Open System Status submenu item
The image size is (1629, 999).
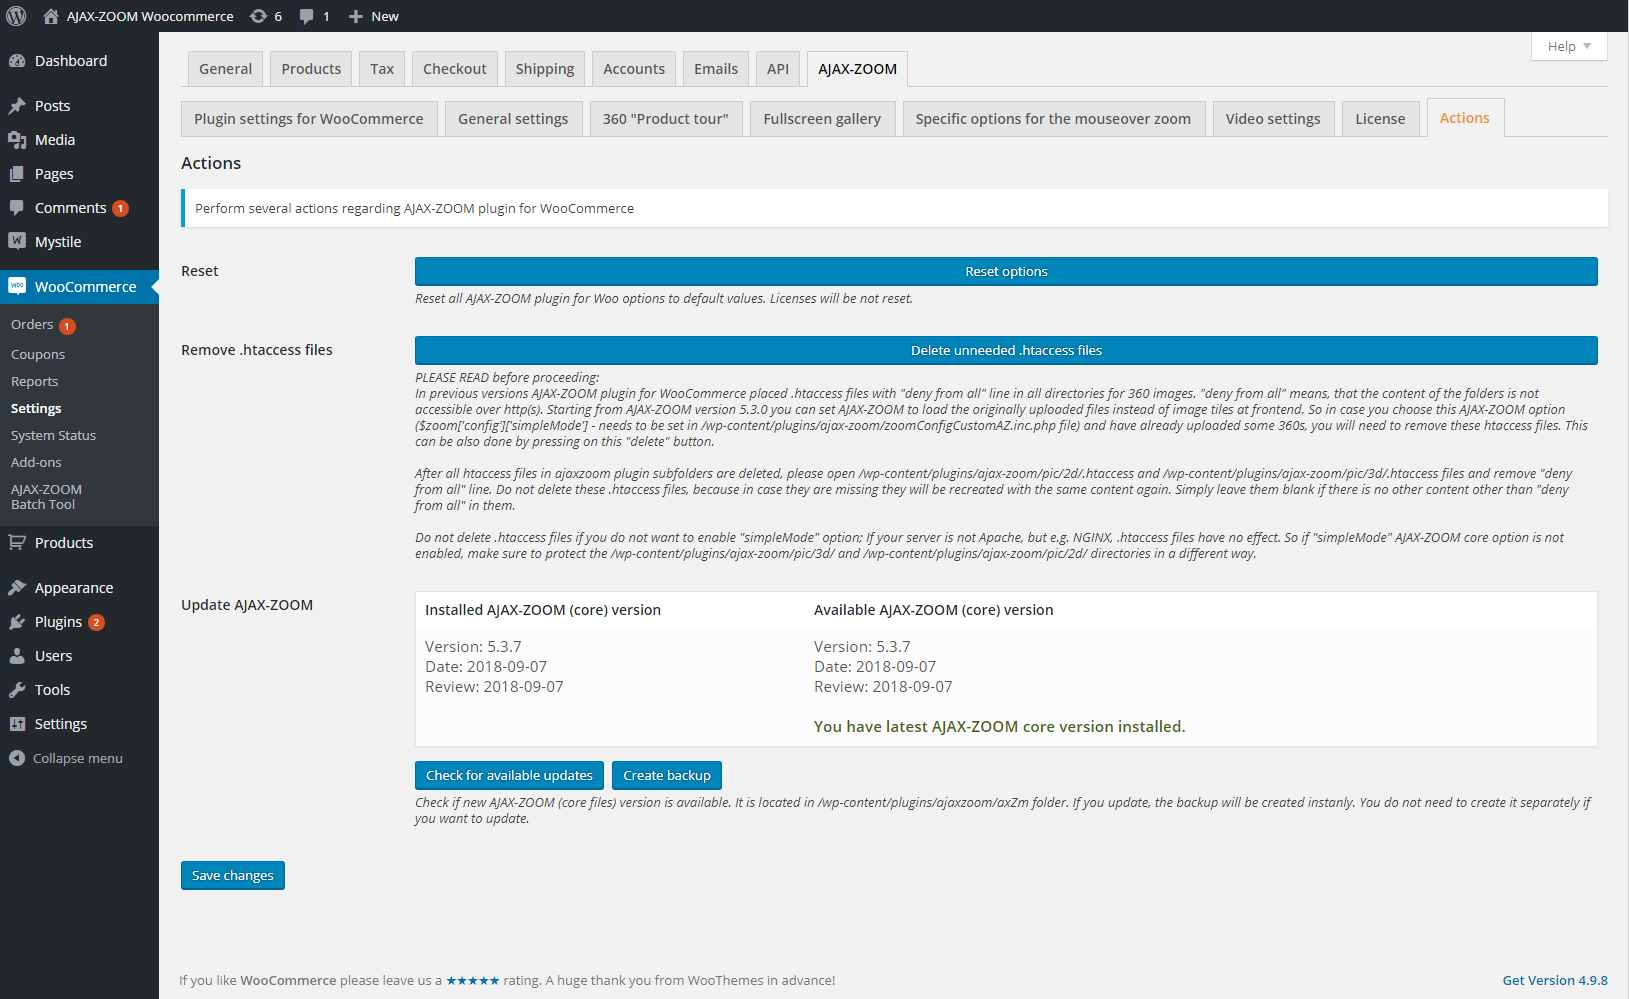click(x=54, y=436)
